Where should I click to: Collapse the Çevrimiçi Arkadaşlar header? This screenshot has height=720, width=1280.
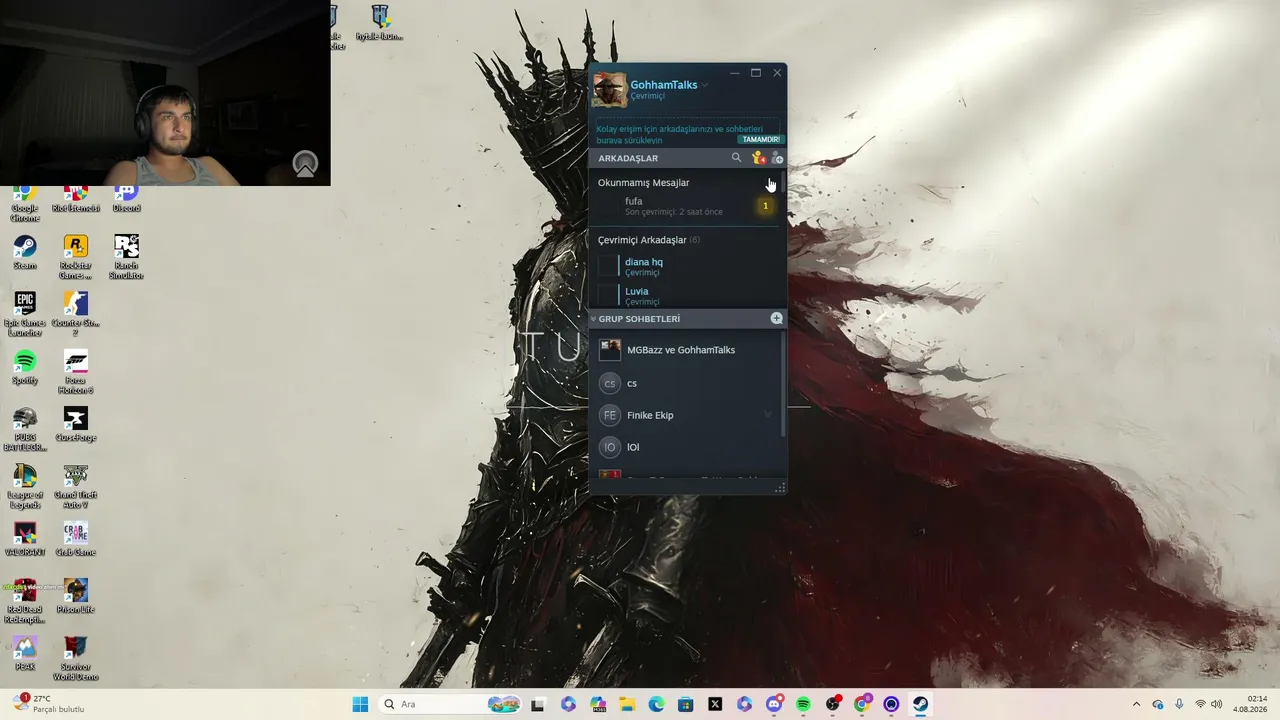click(x=649, y=240)
